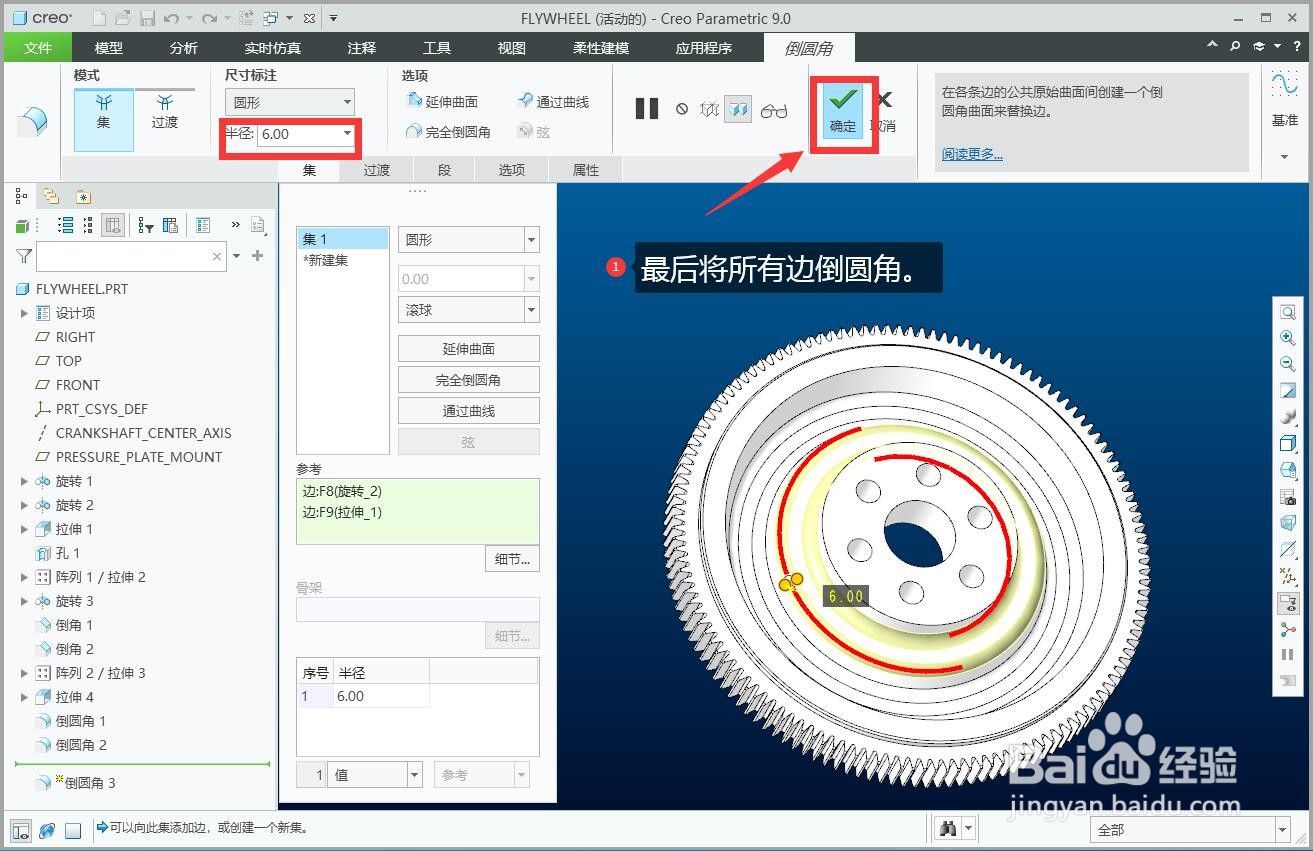Screen dimensions: 1313x851
Task: Click the command search magnifier icon
Action: 1236,46
